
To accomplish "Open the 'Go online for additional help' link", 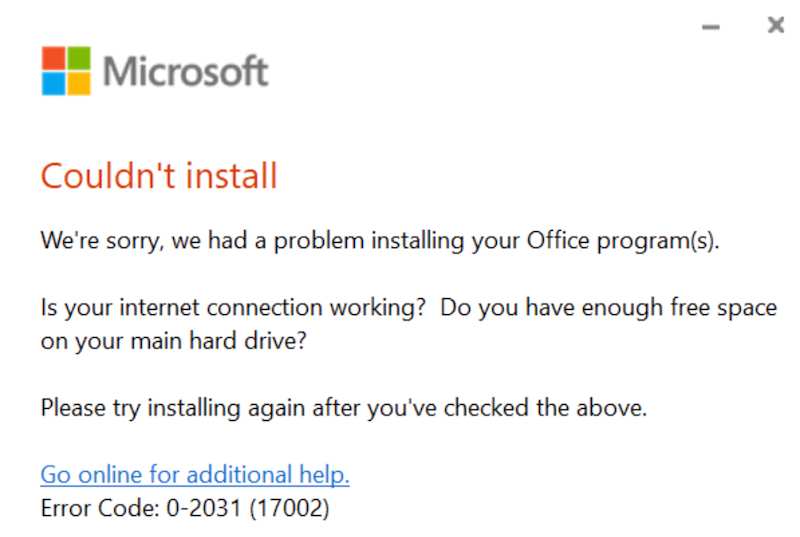I will [195, 474].
